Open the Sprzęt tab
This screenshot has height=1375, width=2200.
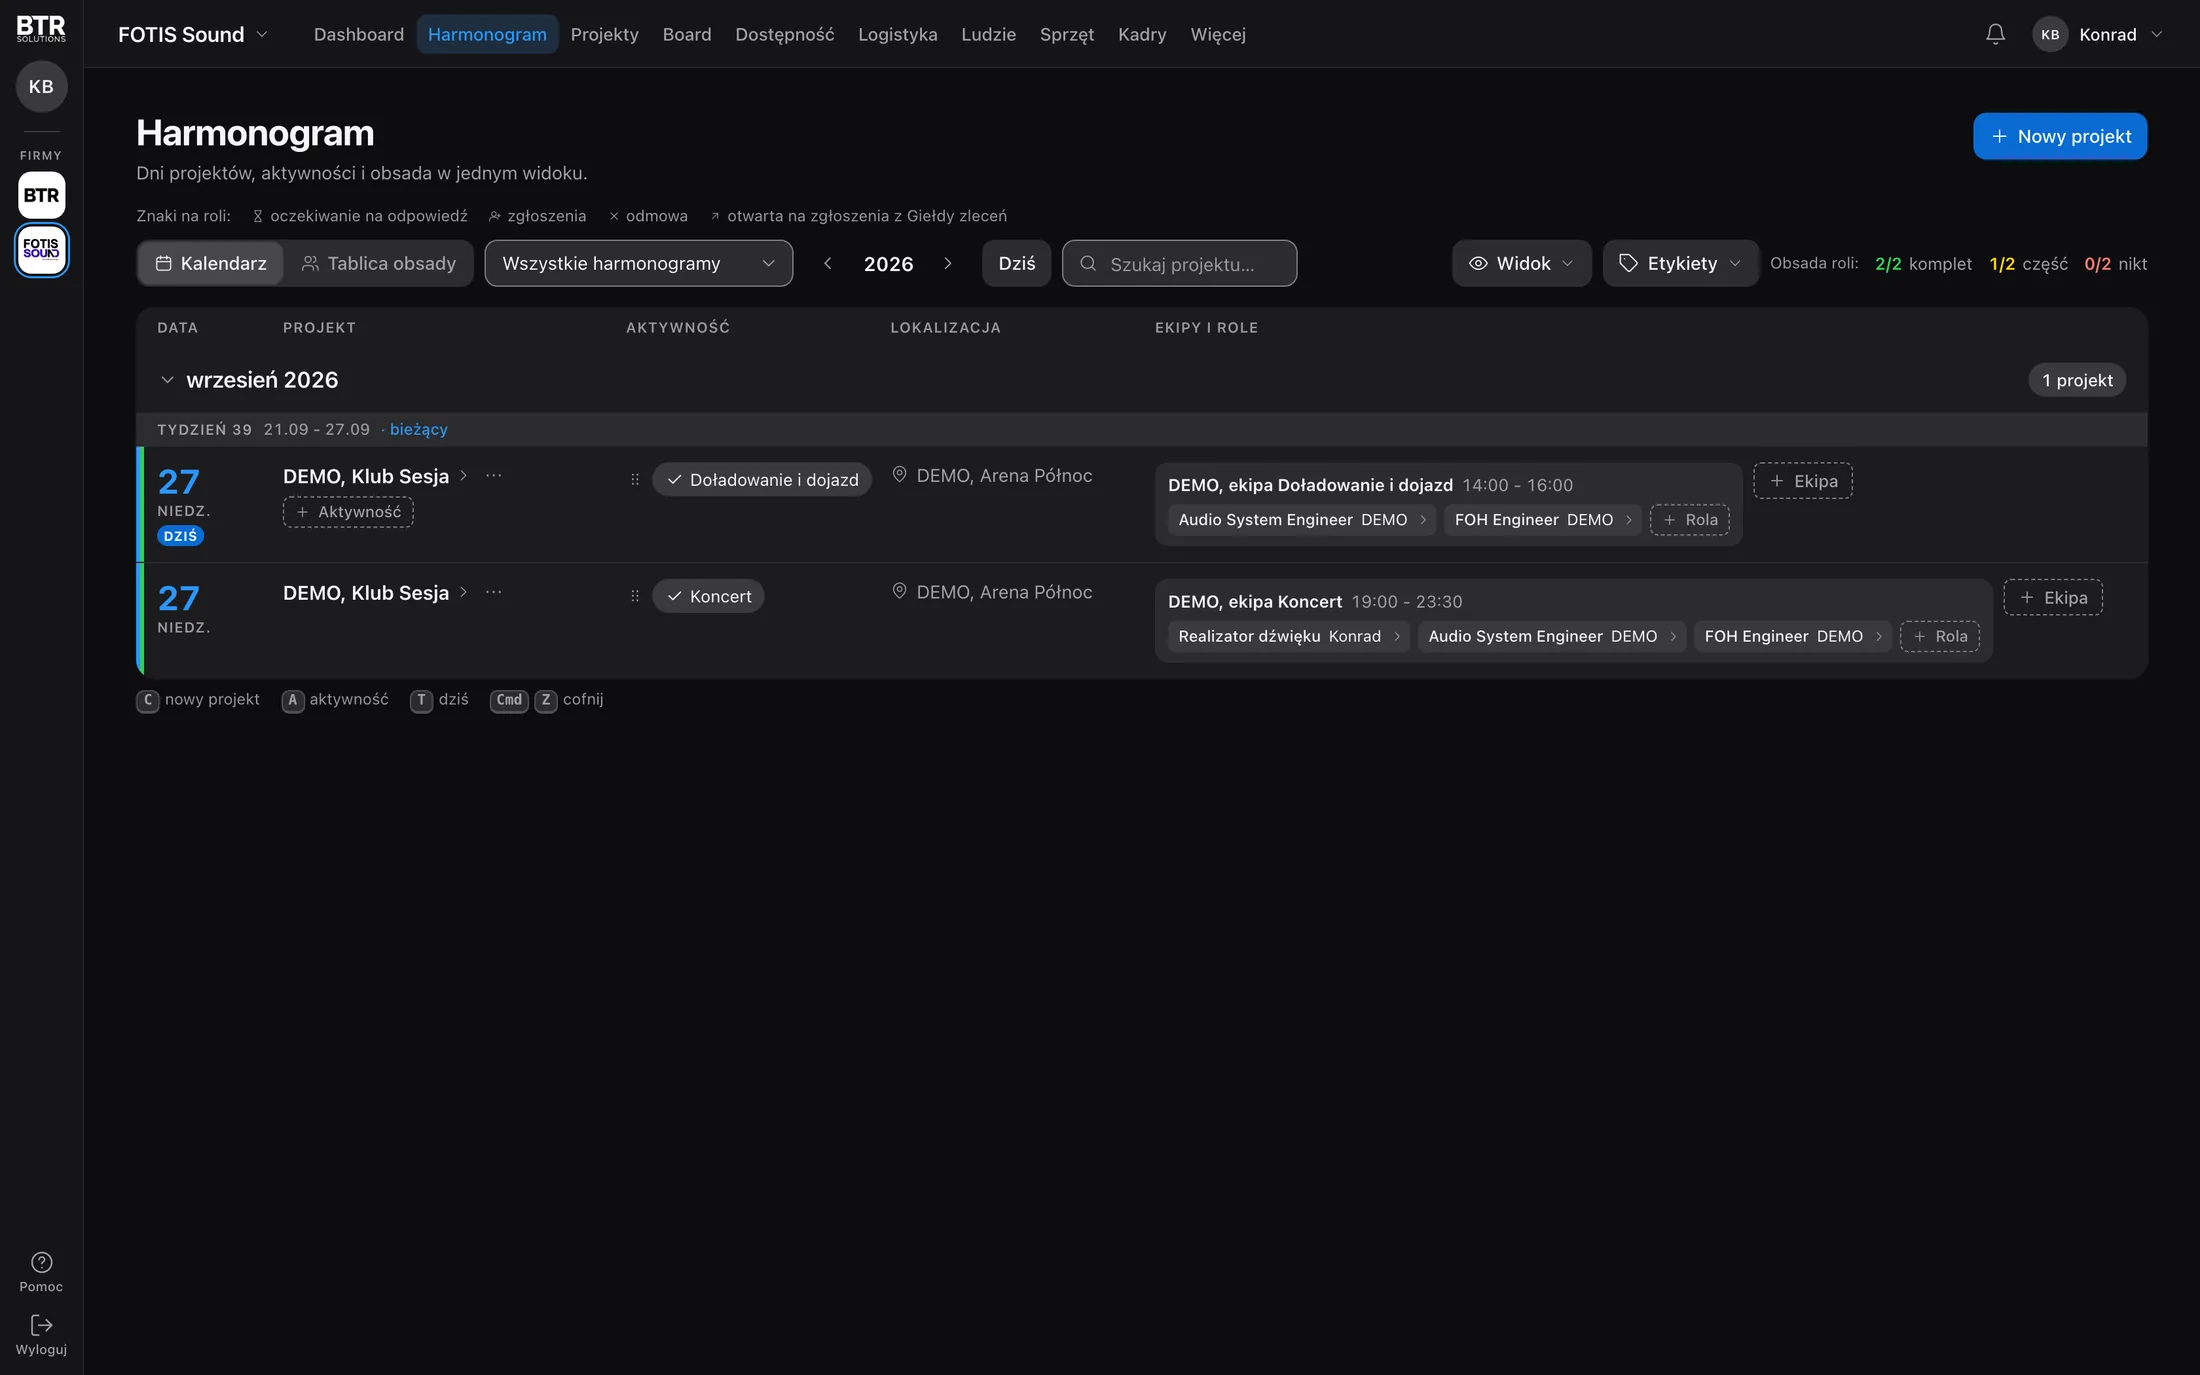tap(1067, 34)
